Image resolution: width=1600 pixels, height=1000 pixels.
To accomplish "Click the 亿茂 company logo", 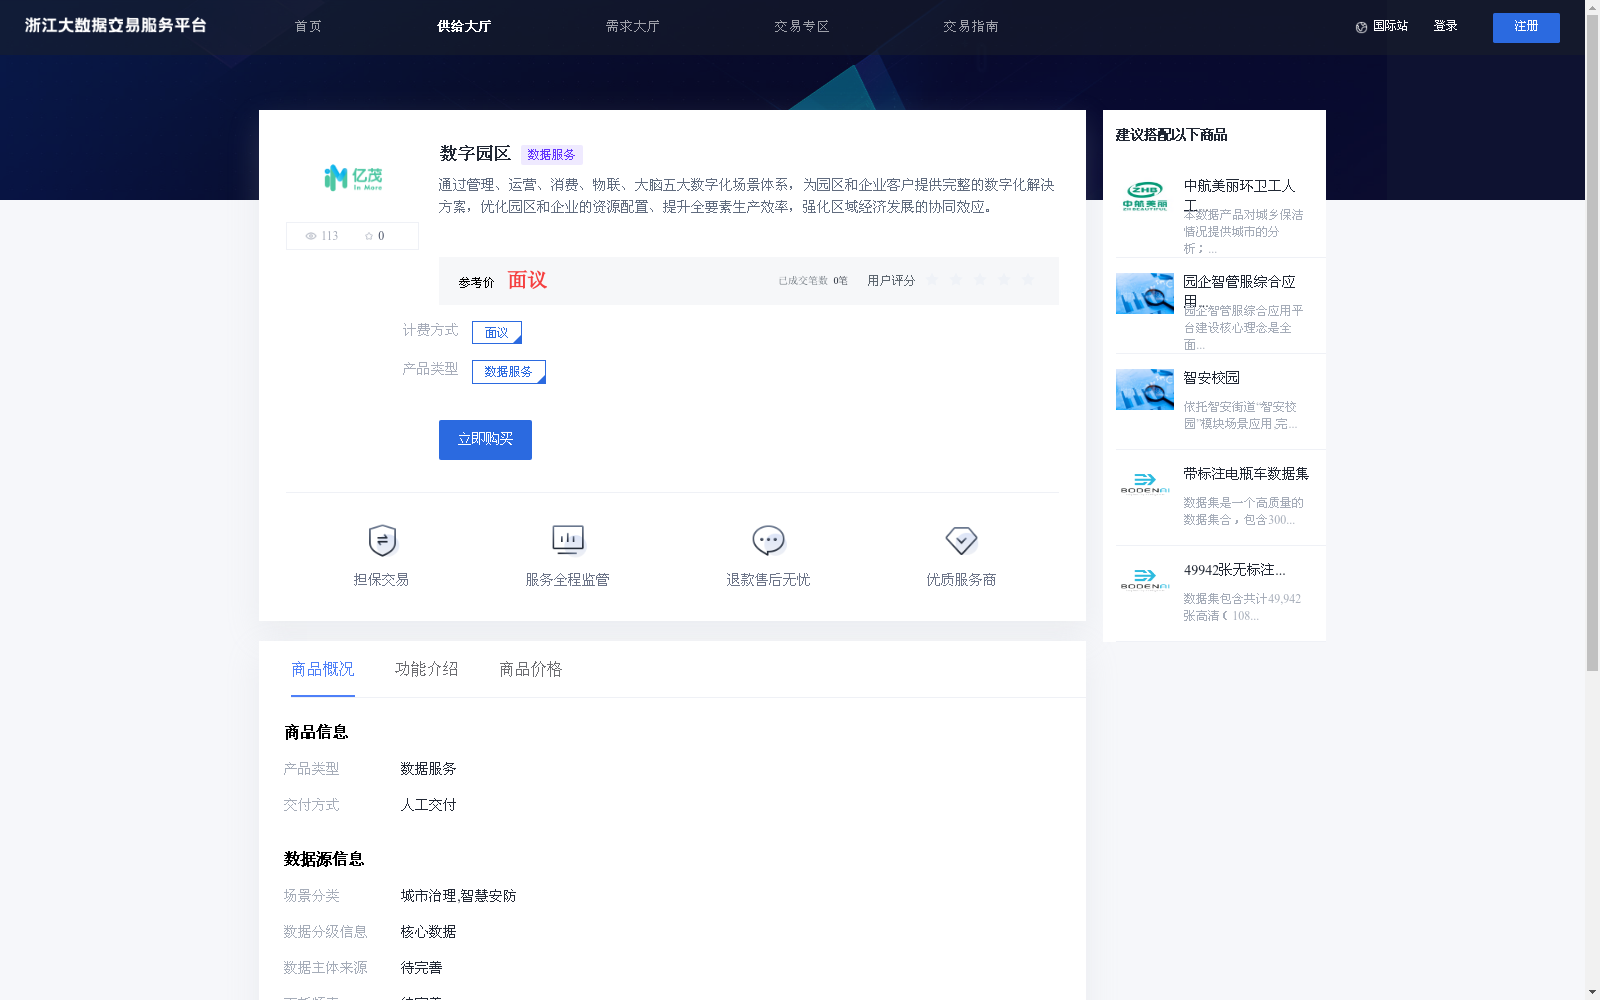I will click(x=353, y=178).
